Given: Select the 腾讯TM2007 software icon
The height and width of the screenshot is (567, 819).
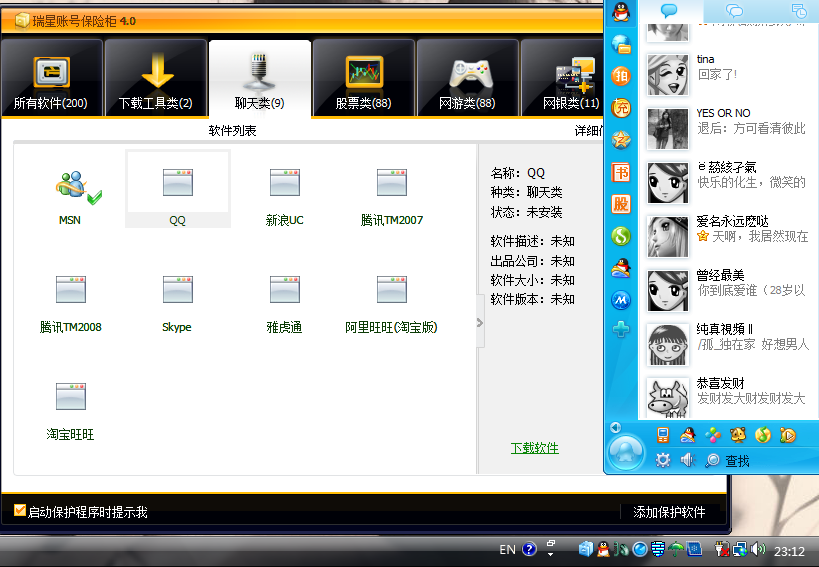Looking at the screenshot, I should (392, 182).
